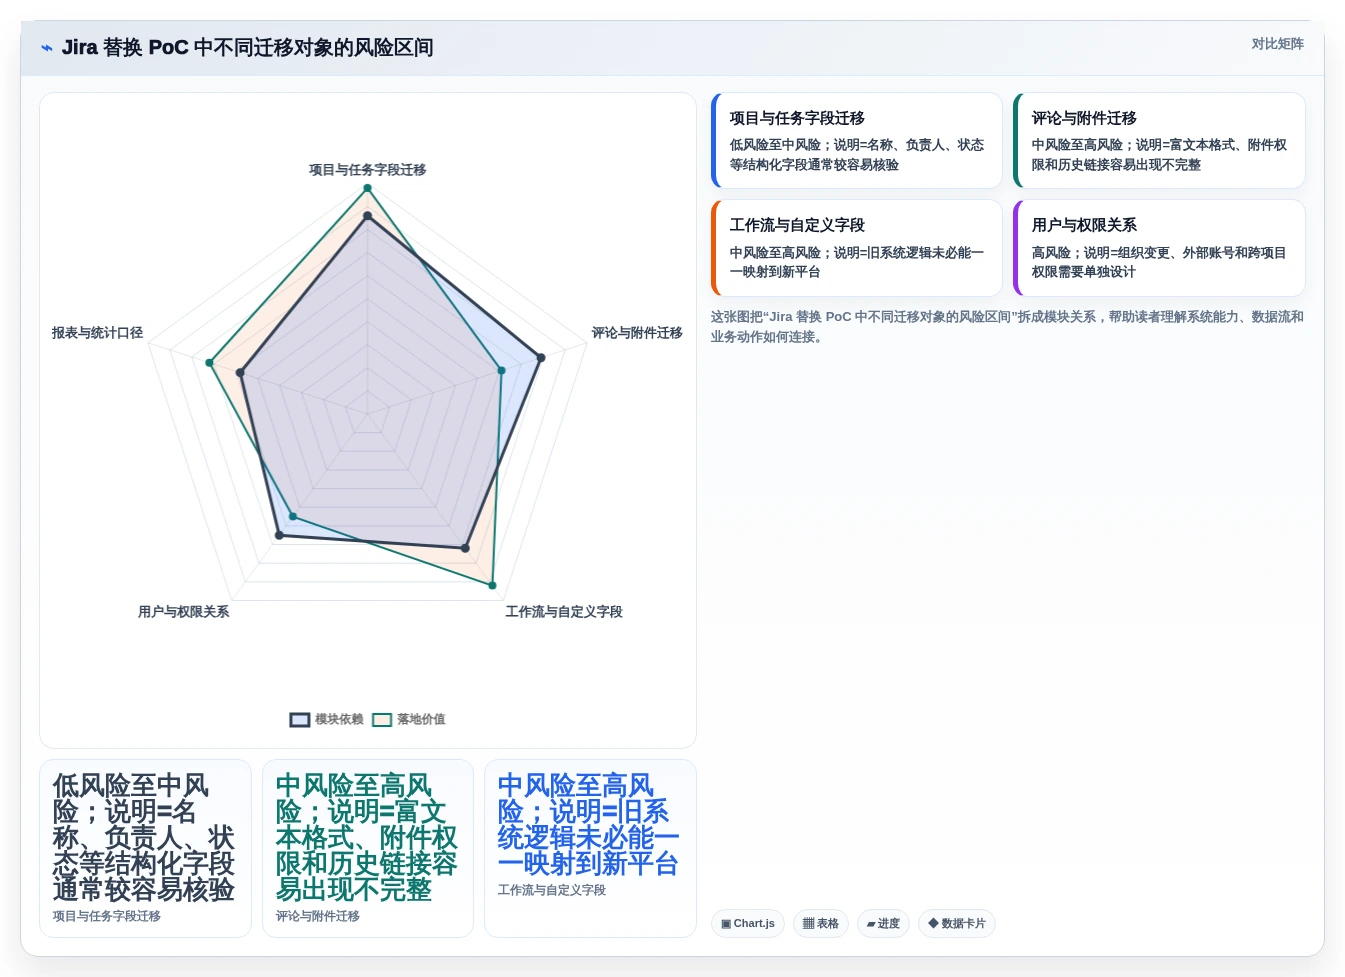Click green data point on 工作流与自定义字段 axis
This screenshot has width=1345, height=977.
(492, 585)
